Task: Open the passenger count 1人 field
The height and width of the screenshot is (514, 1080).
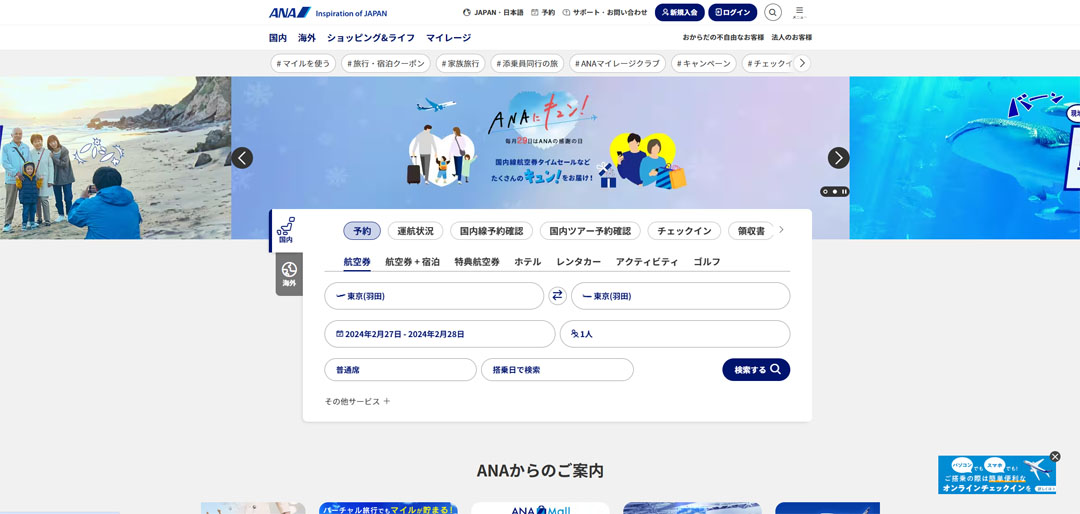Action: 675,334
